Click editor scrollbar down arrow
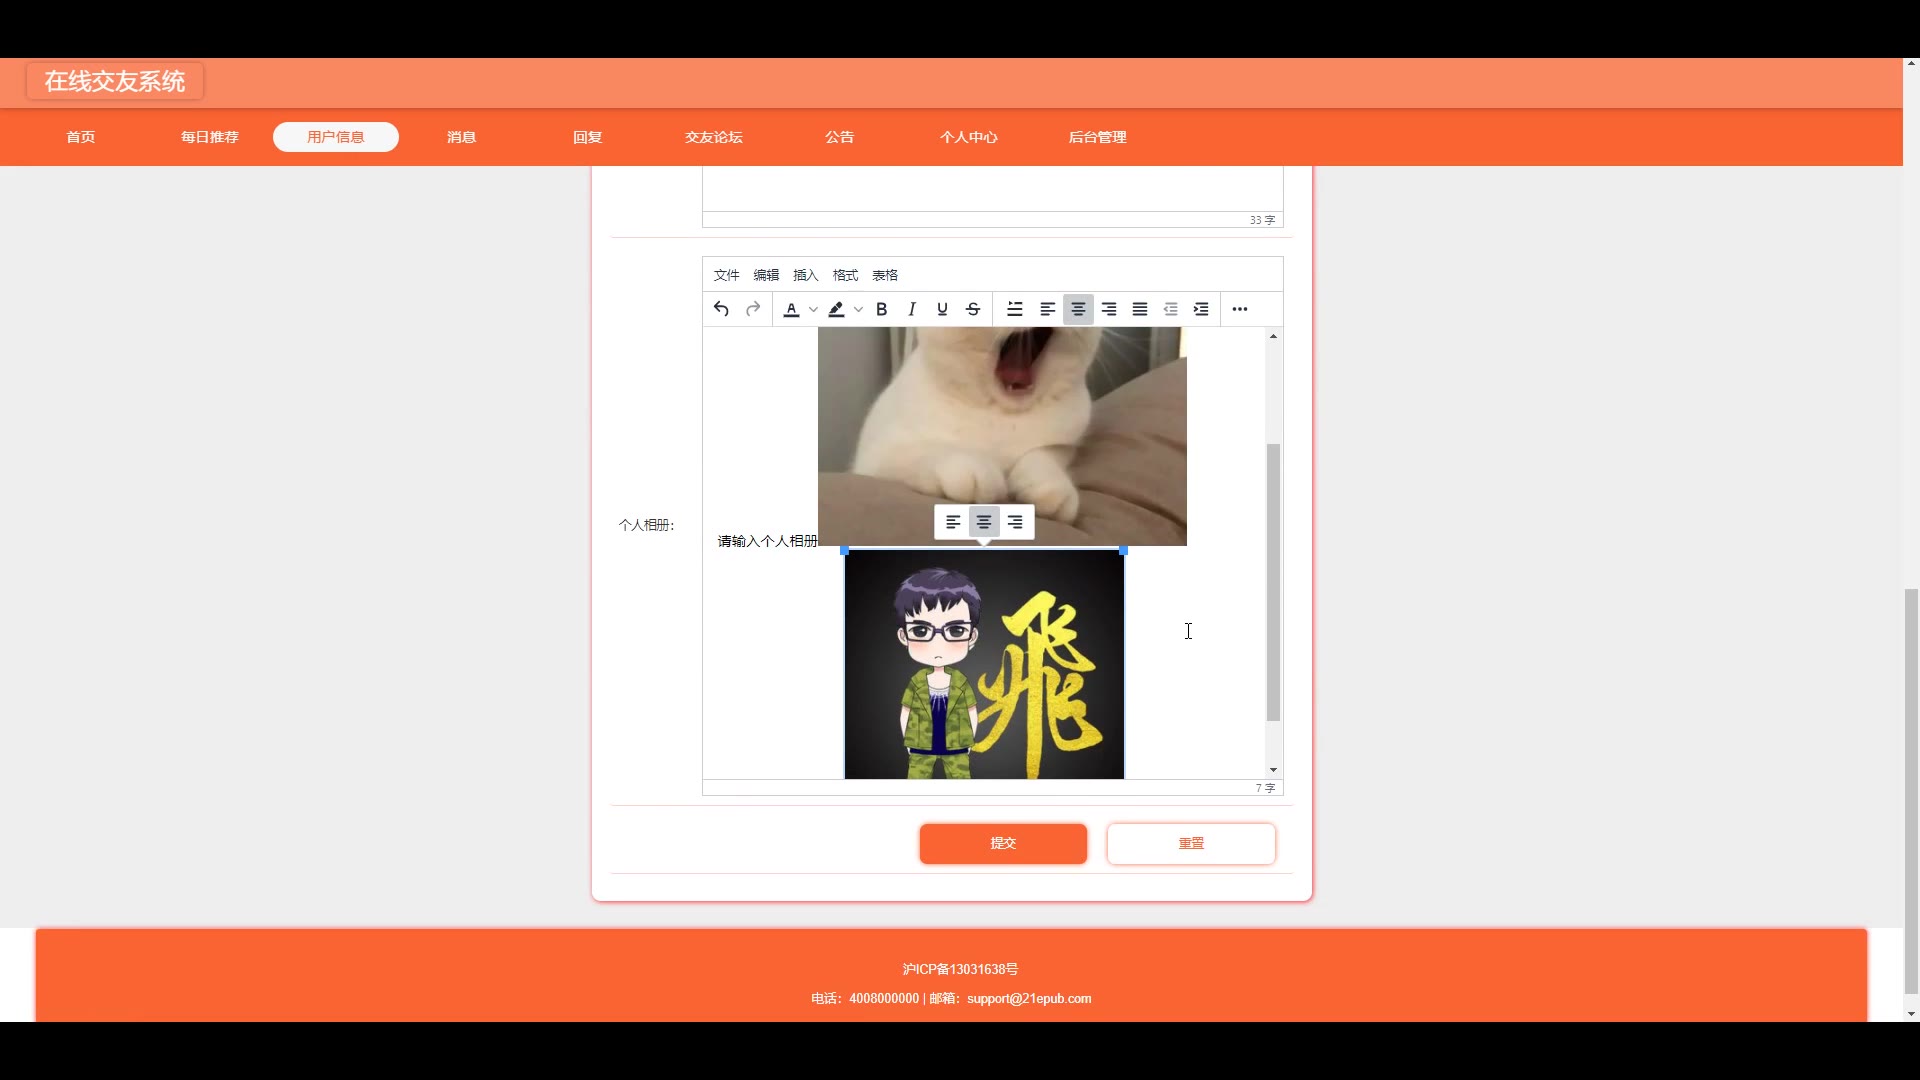The width and height of the screenshot is (1920, 1080). tap(1273, 770)
